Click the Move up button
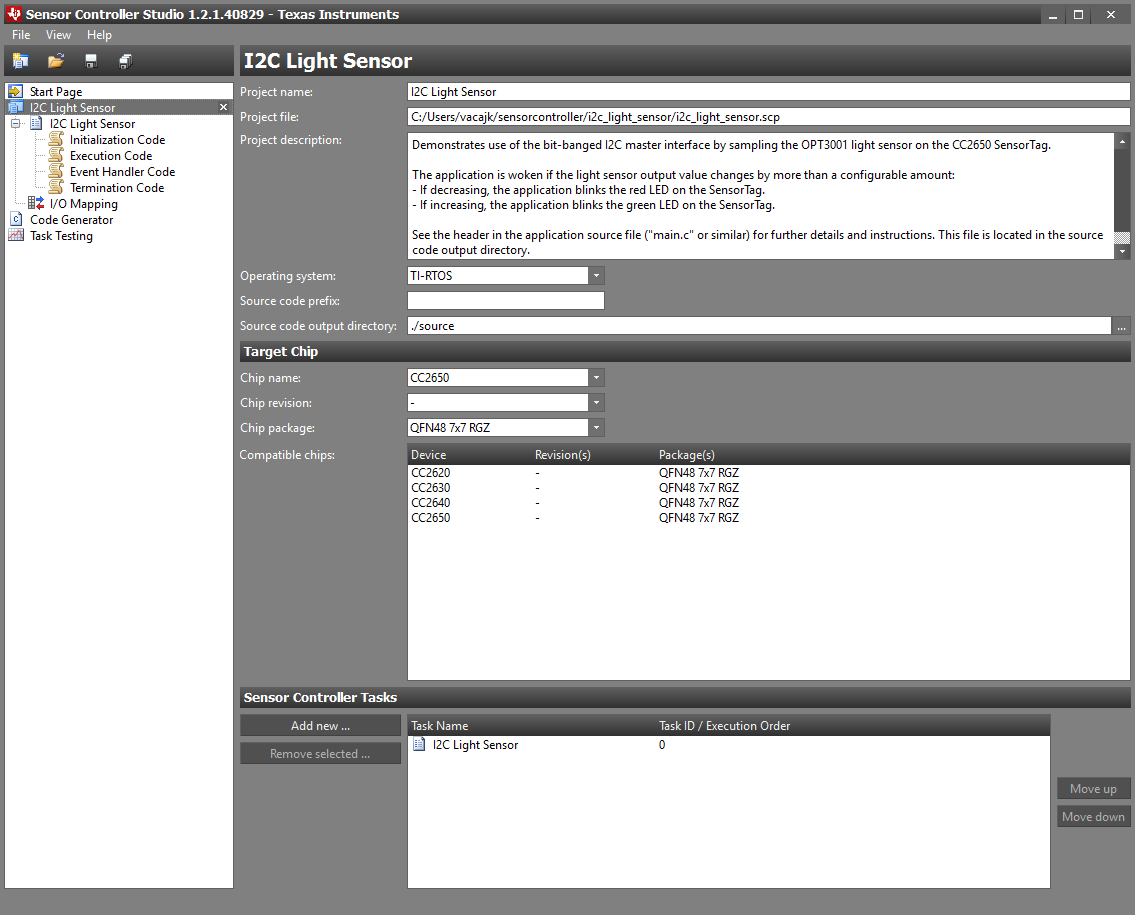The image size is (1135, 915). tap(1093, 788)
